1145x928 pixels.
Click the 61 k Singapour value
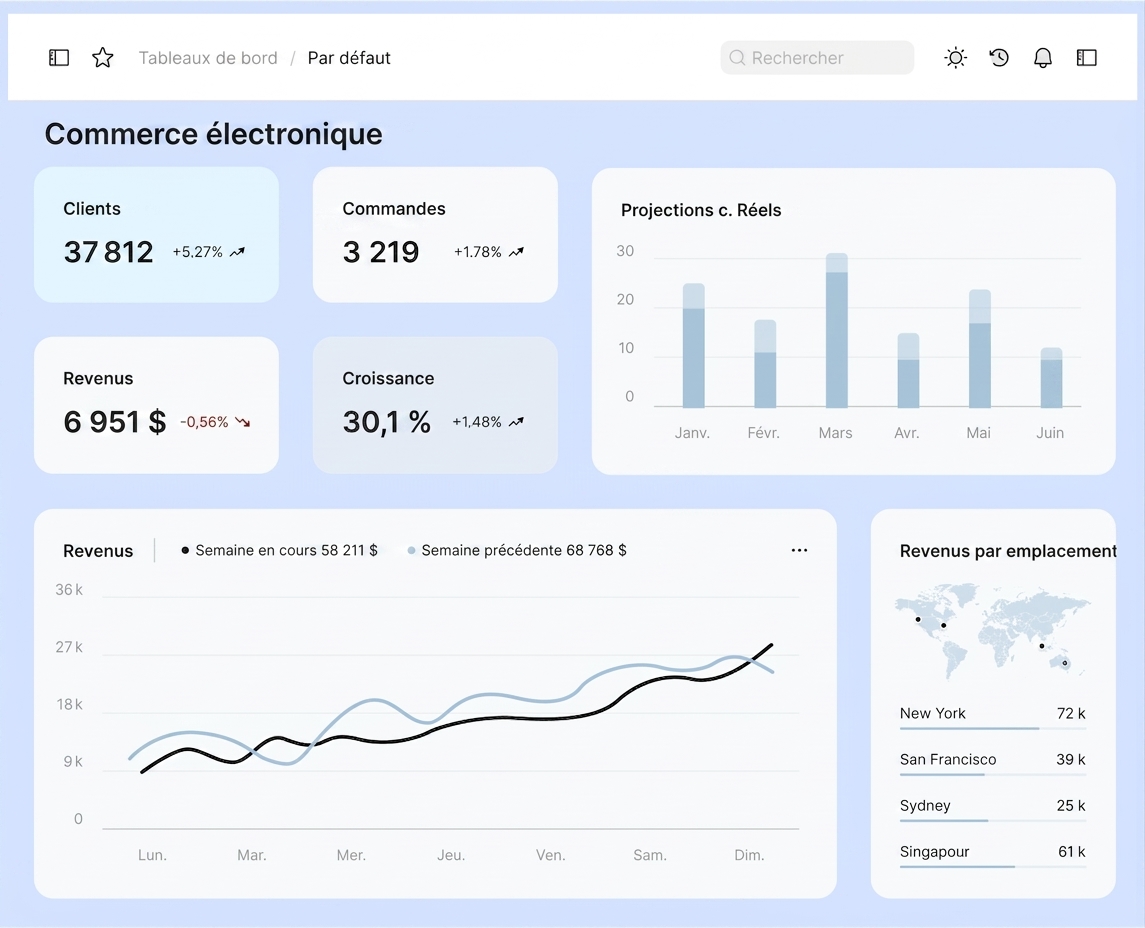[1071, 851]
